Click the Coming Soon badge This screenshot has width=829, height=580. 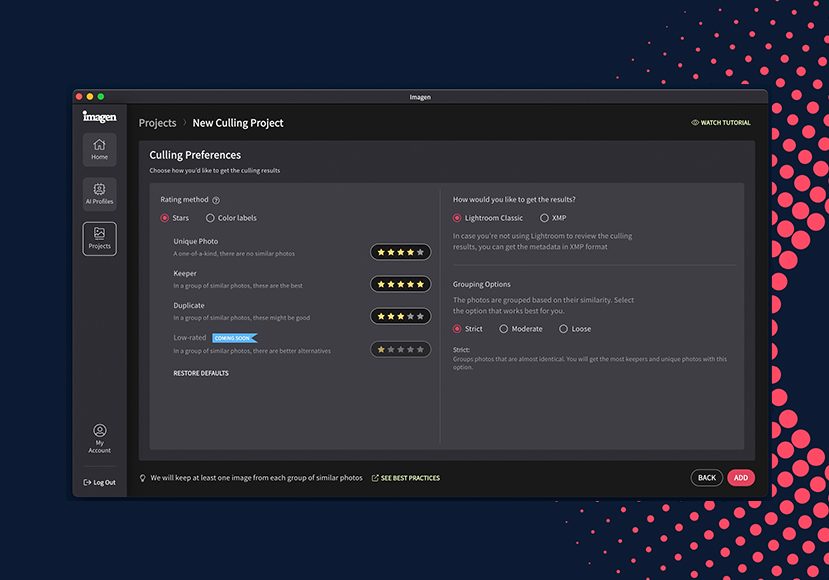point(235,338)
